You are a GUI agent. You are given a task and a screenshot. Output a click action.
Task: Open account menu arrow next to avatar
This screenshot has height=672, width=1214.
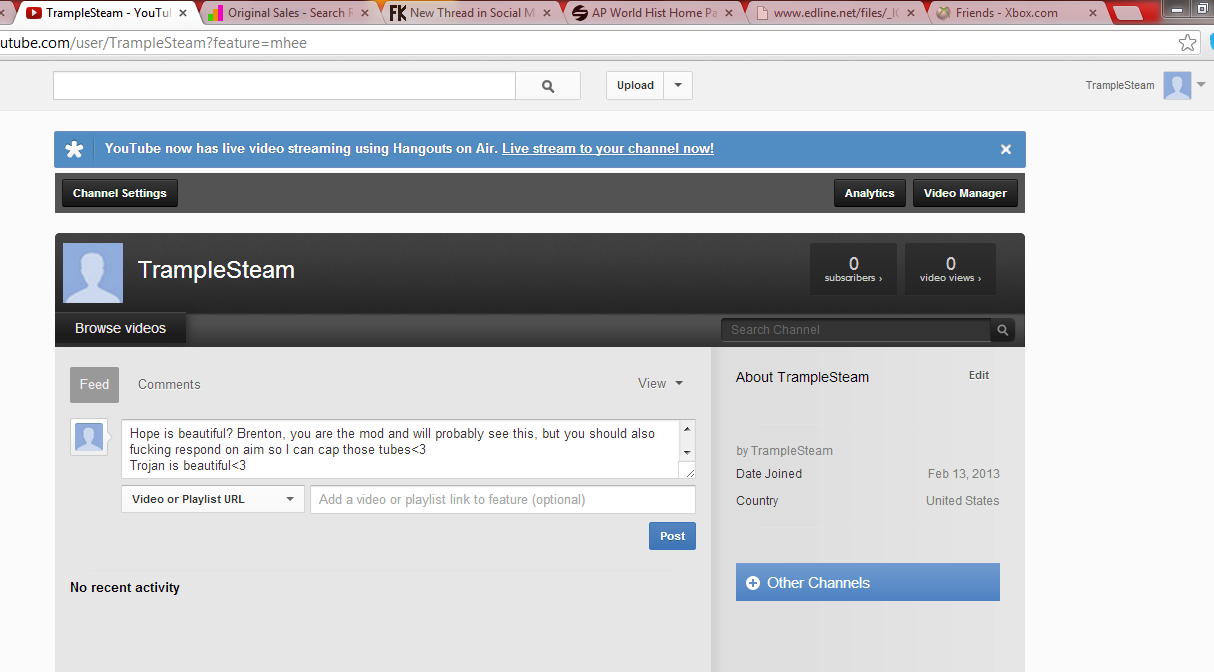1201,85
